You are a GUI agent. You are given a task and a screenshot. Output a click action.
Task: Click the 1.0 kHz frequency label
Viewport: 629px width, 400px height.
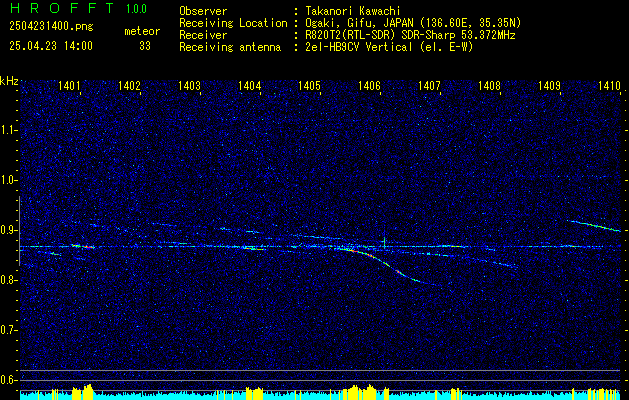click(8, 180)
